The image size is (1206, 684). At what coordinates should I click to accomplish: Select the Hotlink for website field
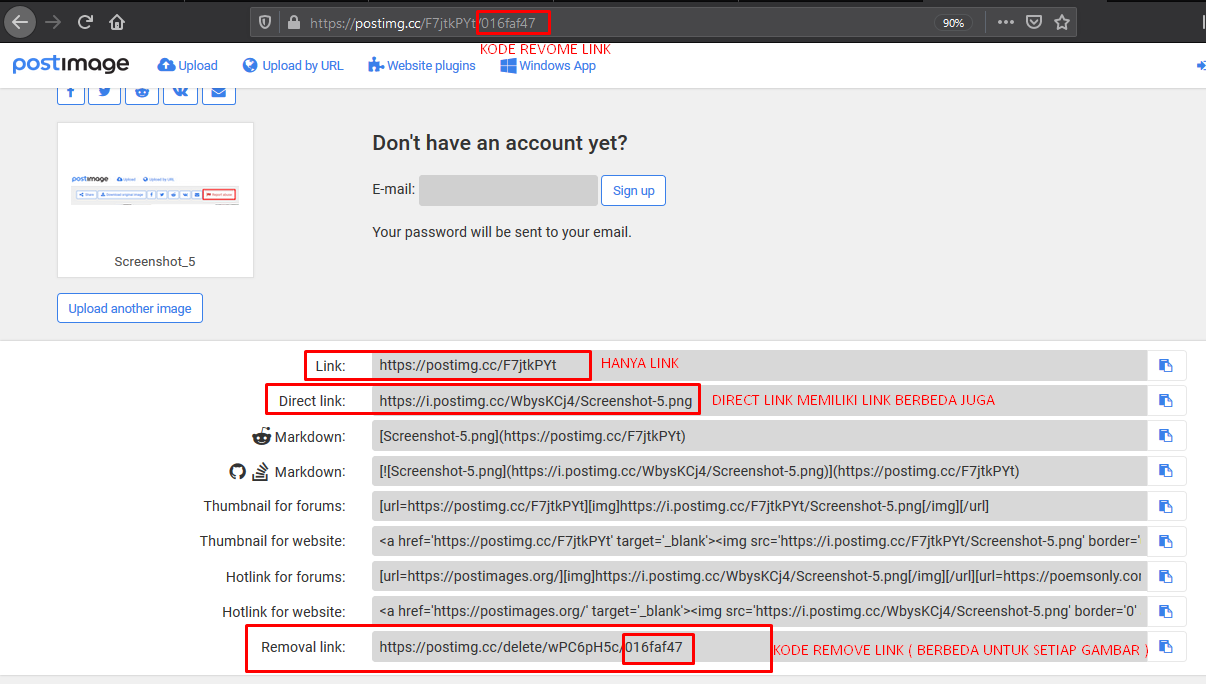(x=759, y=612)
